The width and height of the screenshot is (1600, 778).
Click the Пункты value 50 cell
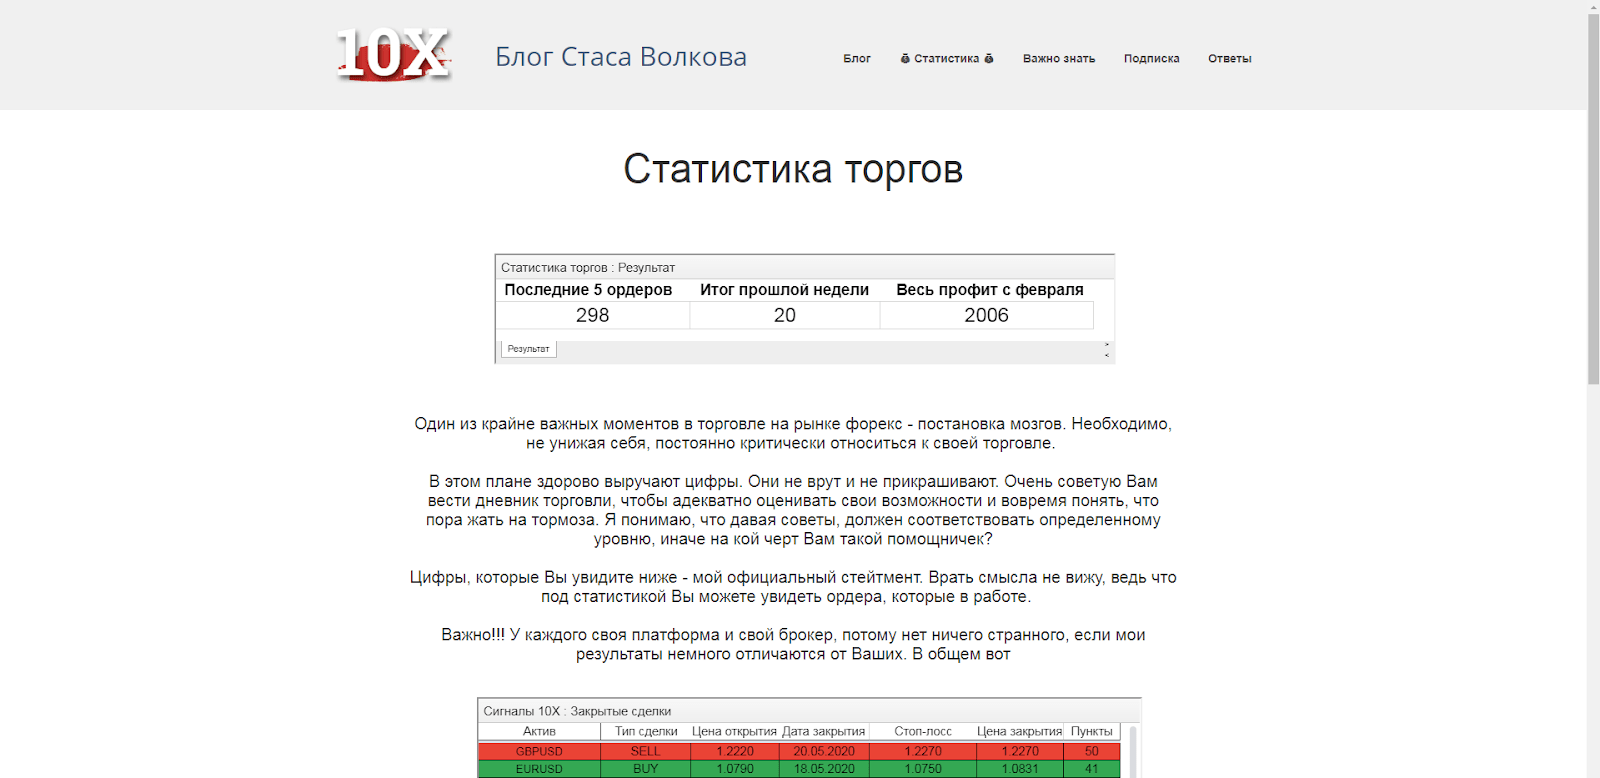point(1091,751)
